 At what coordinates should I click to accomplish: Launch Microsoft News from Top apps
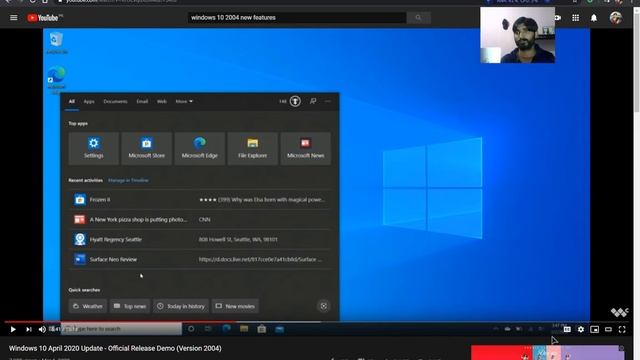(x=306, y=149)
